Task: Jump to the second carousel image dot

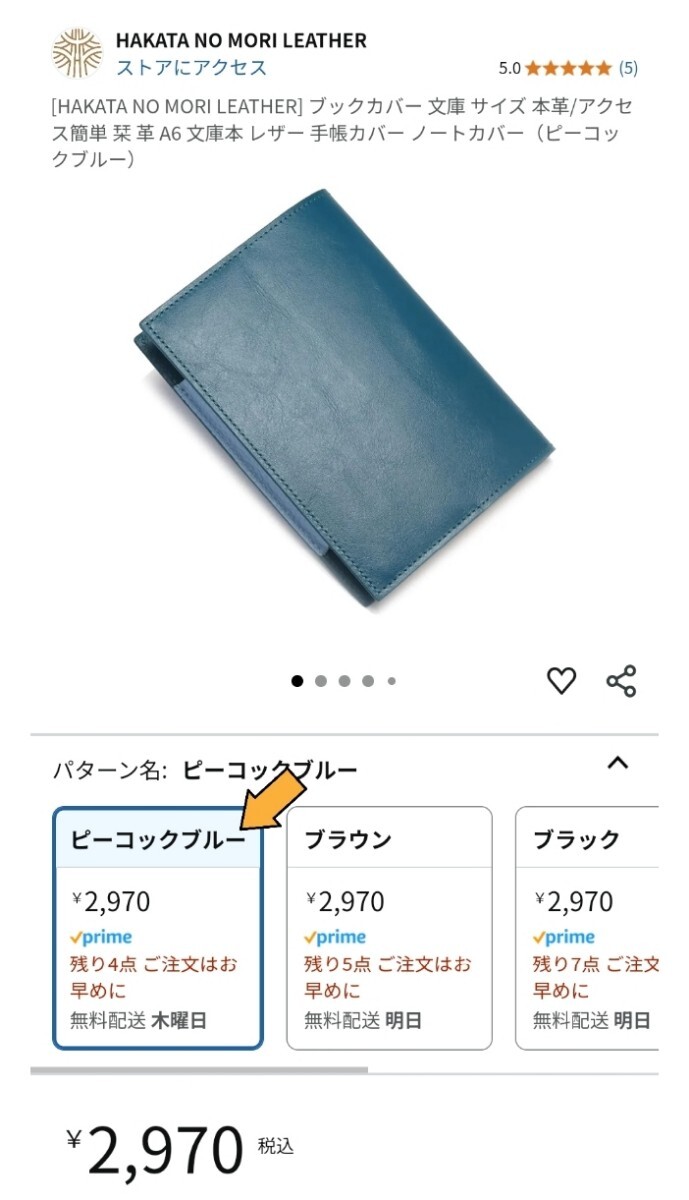Action: (x=321, y=681)
